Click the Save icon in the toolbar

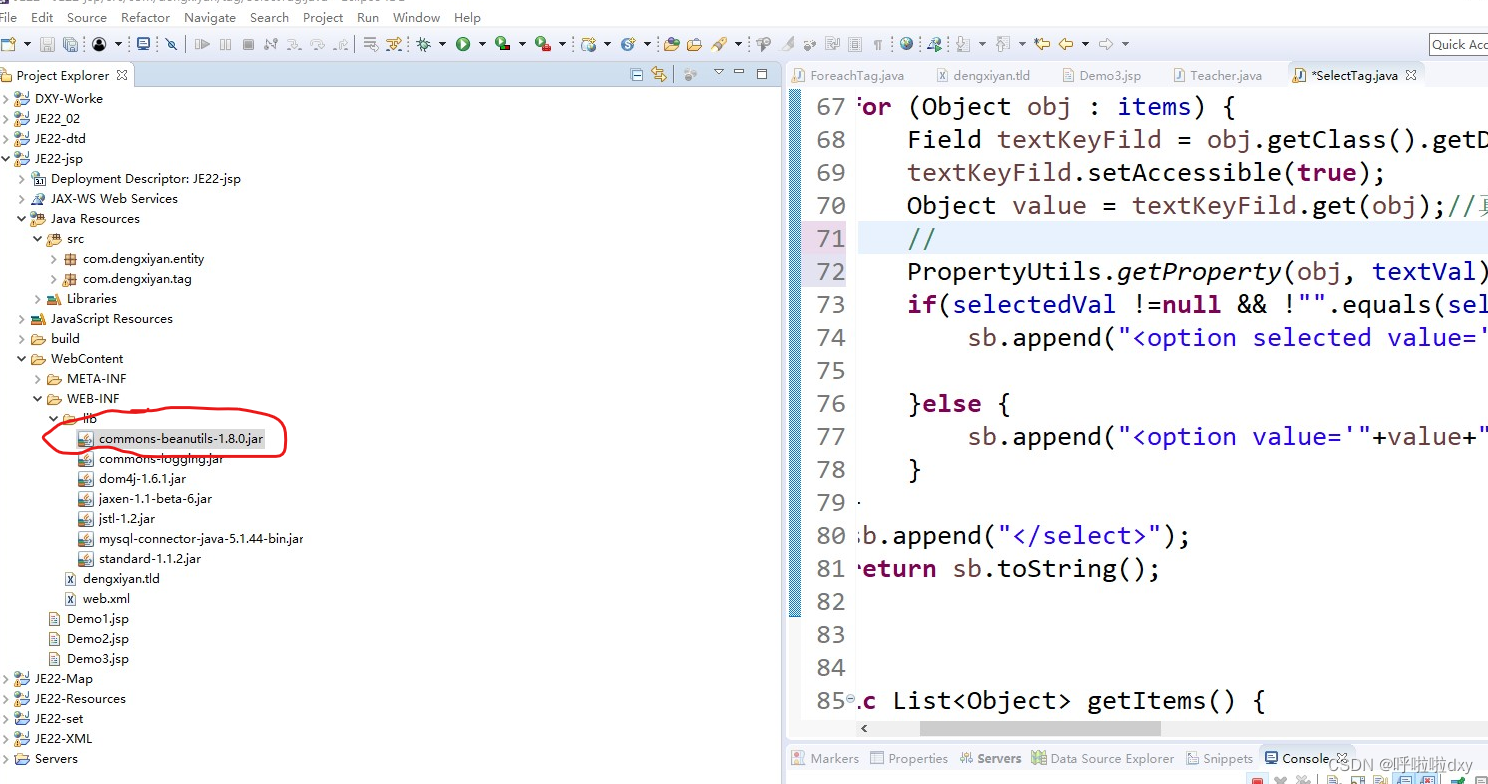[x=47, y=44]
